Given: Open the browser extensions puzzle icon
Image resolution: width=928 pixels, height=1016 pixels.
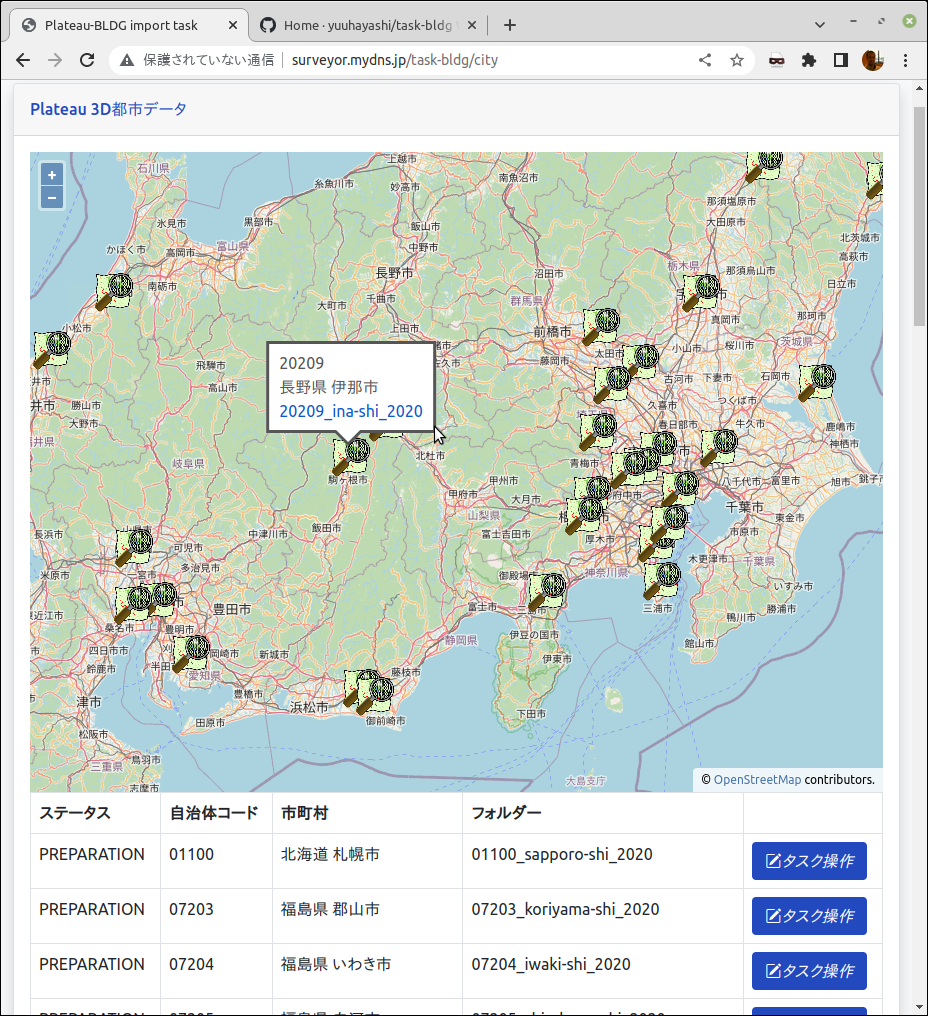Looking at the screenshot, I should tap(809, 60).
